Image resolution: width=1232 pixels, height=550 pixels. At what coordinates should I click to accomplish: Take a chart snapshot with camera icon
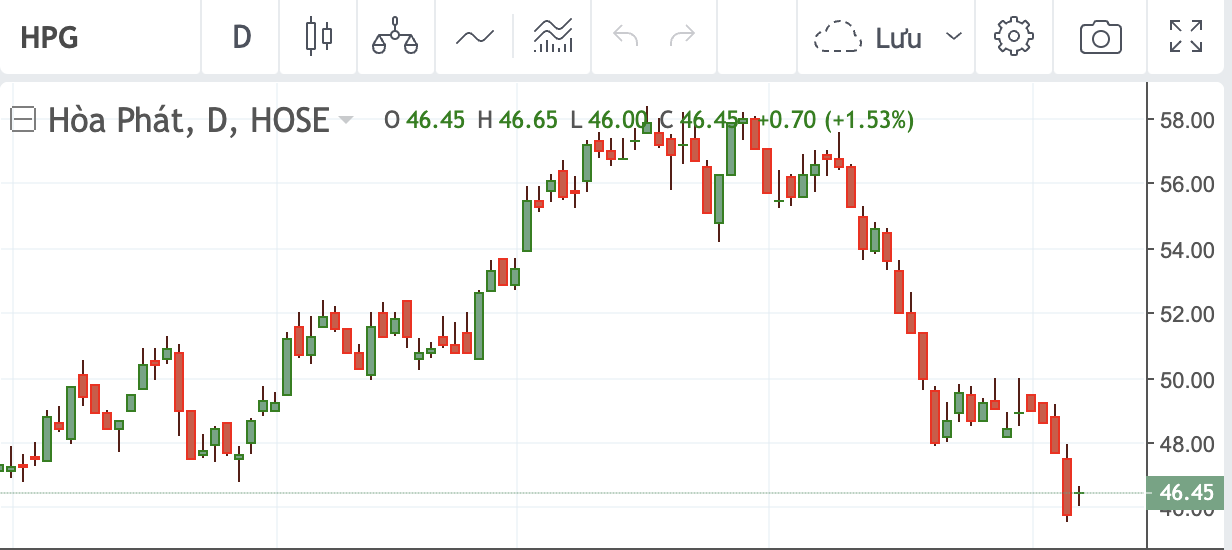[x=1100, y=37]
